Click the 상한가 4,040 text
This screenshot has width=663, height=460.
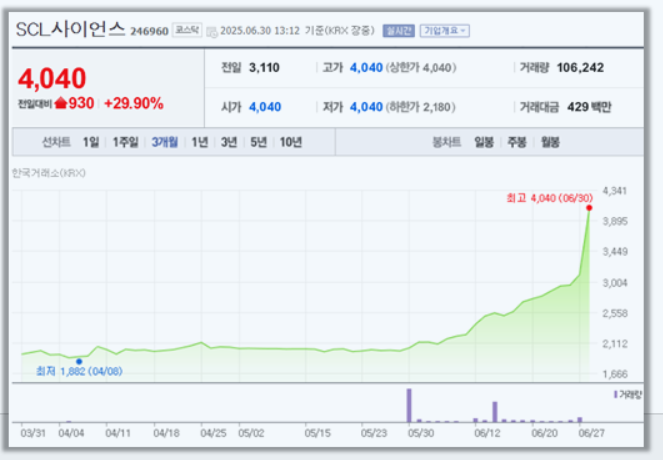coord(421,68)
